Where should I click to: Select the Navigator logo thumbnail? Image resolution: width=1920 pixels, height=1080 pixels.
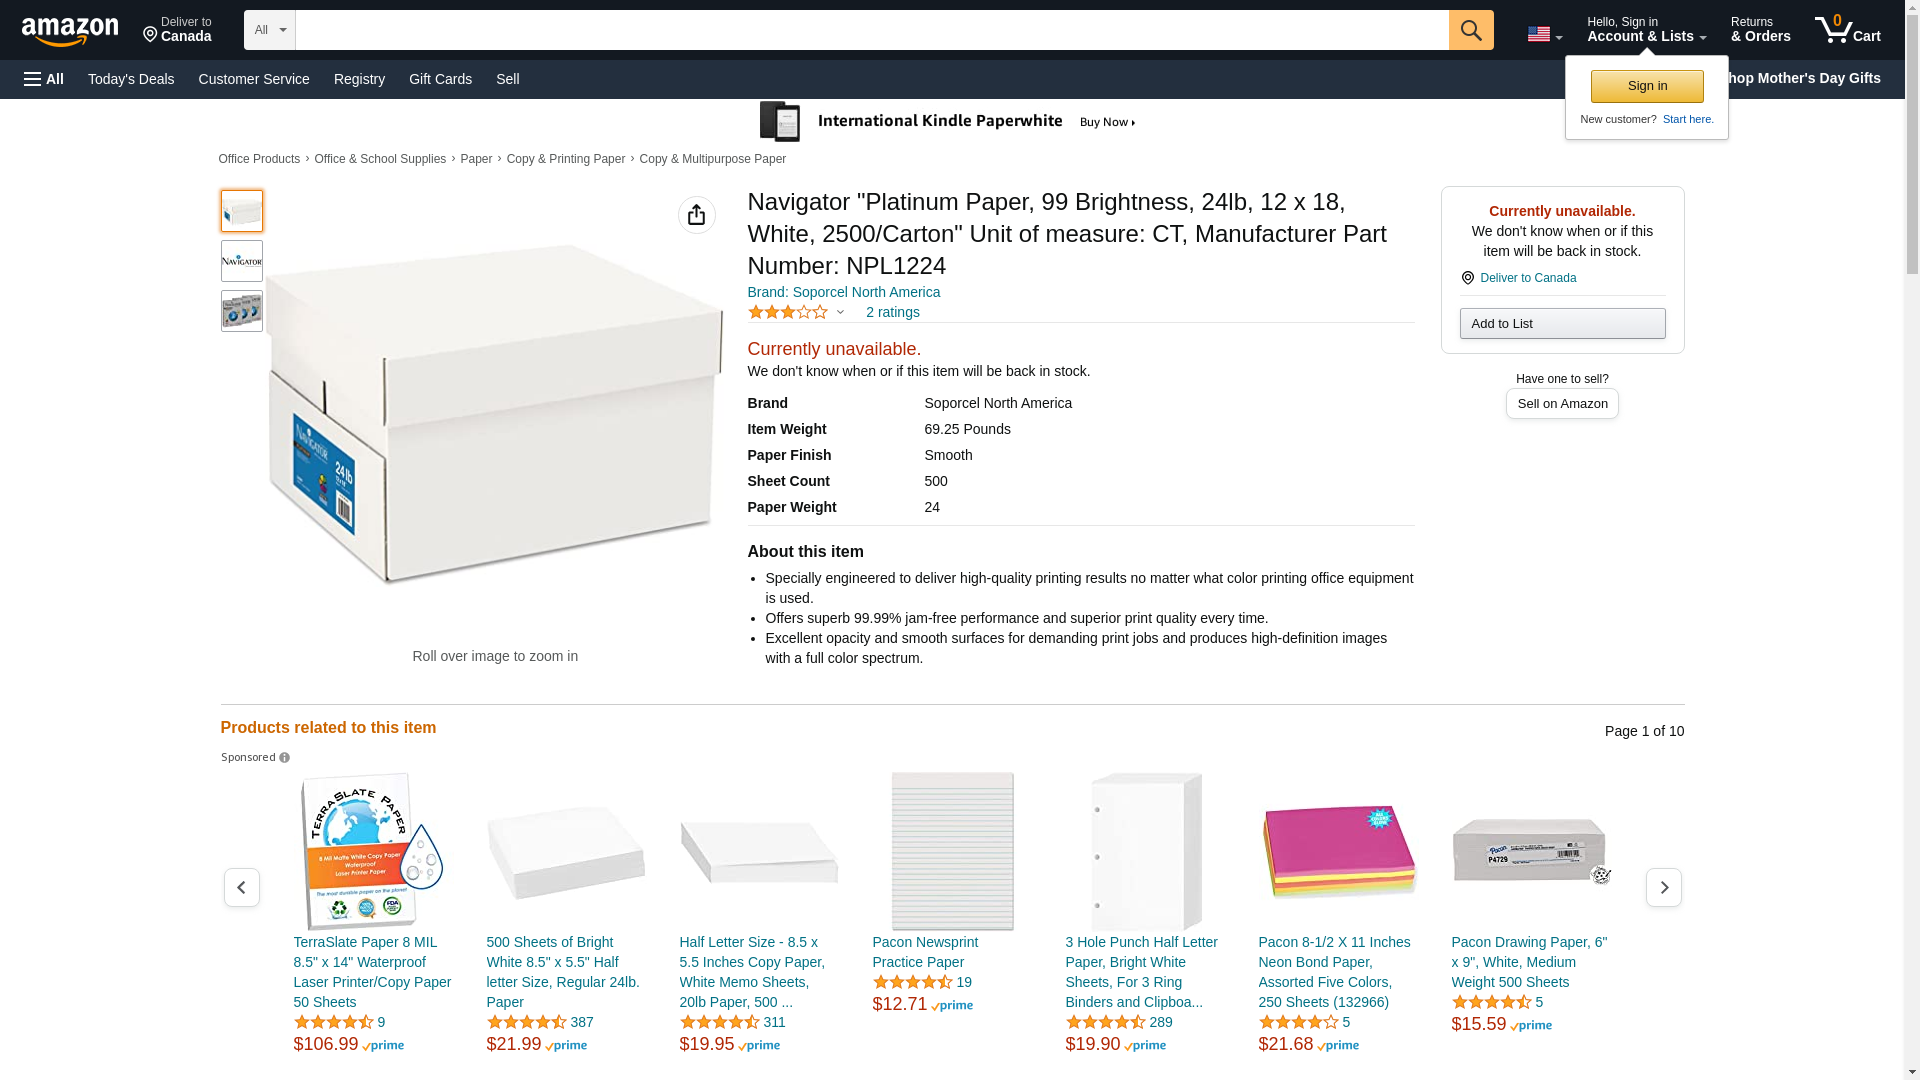coord(242,261)
